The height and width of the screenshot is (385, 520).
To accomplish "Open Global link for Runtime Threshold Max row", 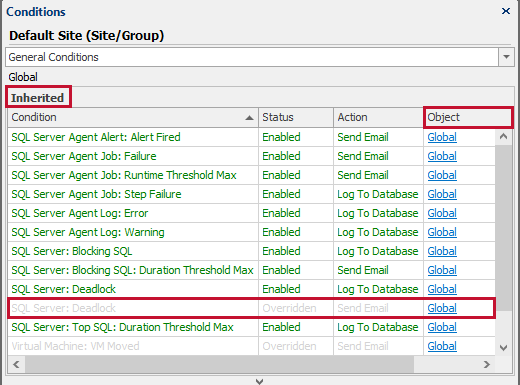I will tap(442, 175).
